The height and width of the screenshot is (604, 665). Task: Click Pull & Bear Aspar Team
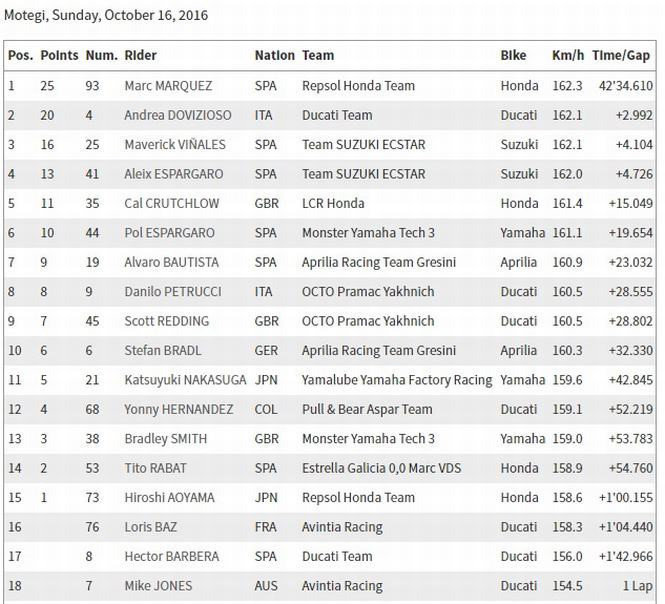click(367, 410)
